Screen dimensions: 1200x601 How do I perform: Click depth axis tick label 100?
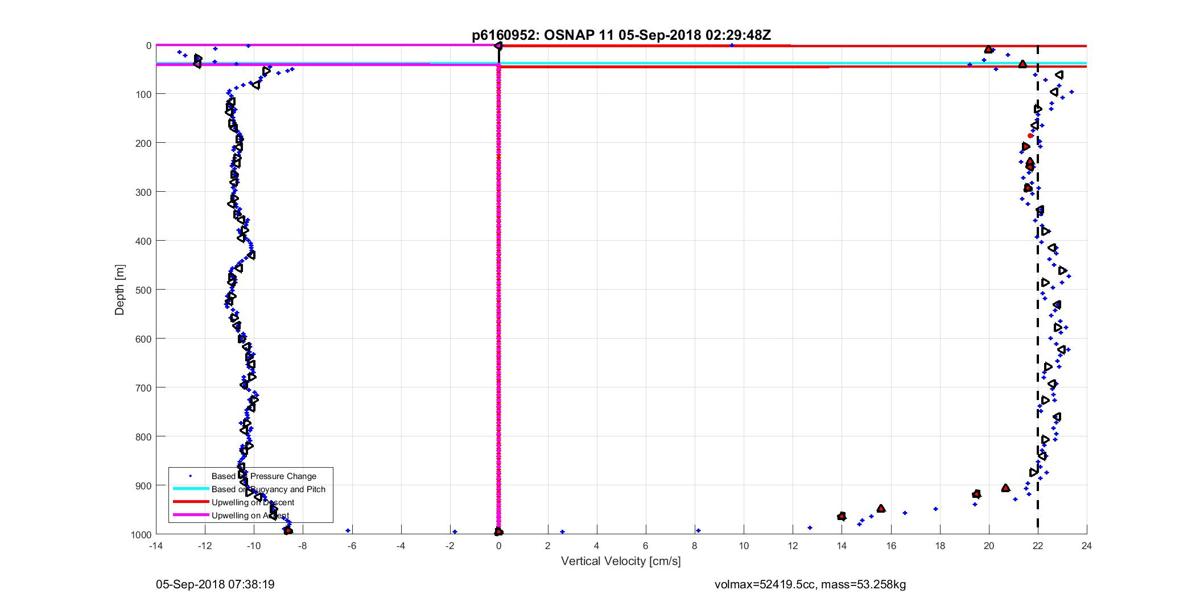pos(143,95)
